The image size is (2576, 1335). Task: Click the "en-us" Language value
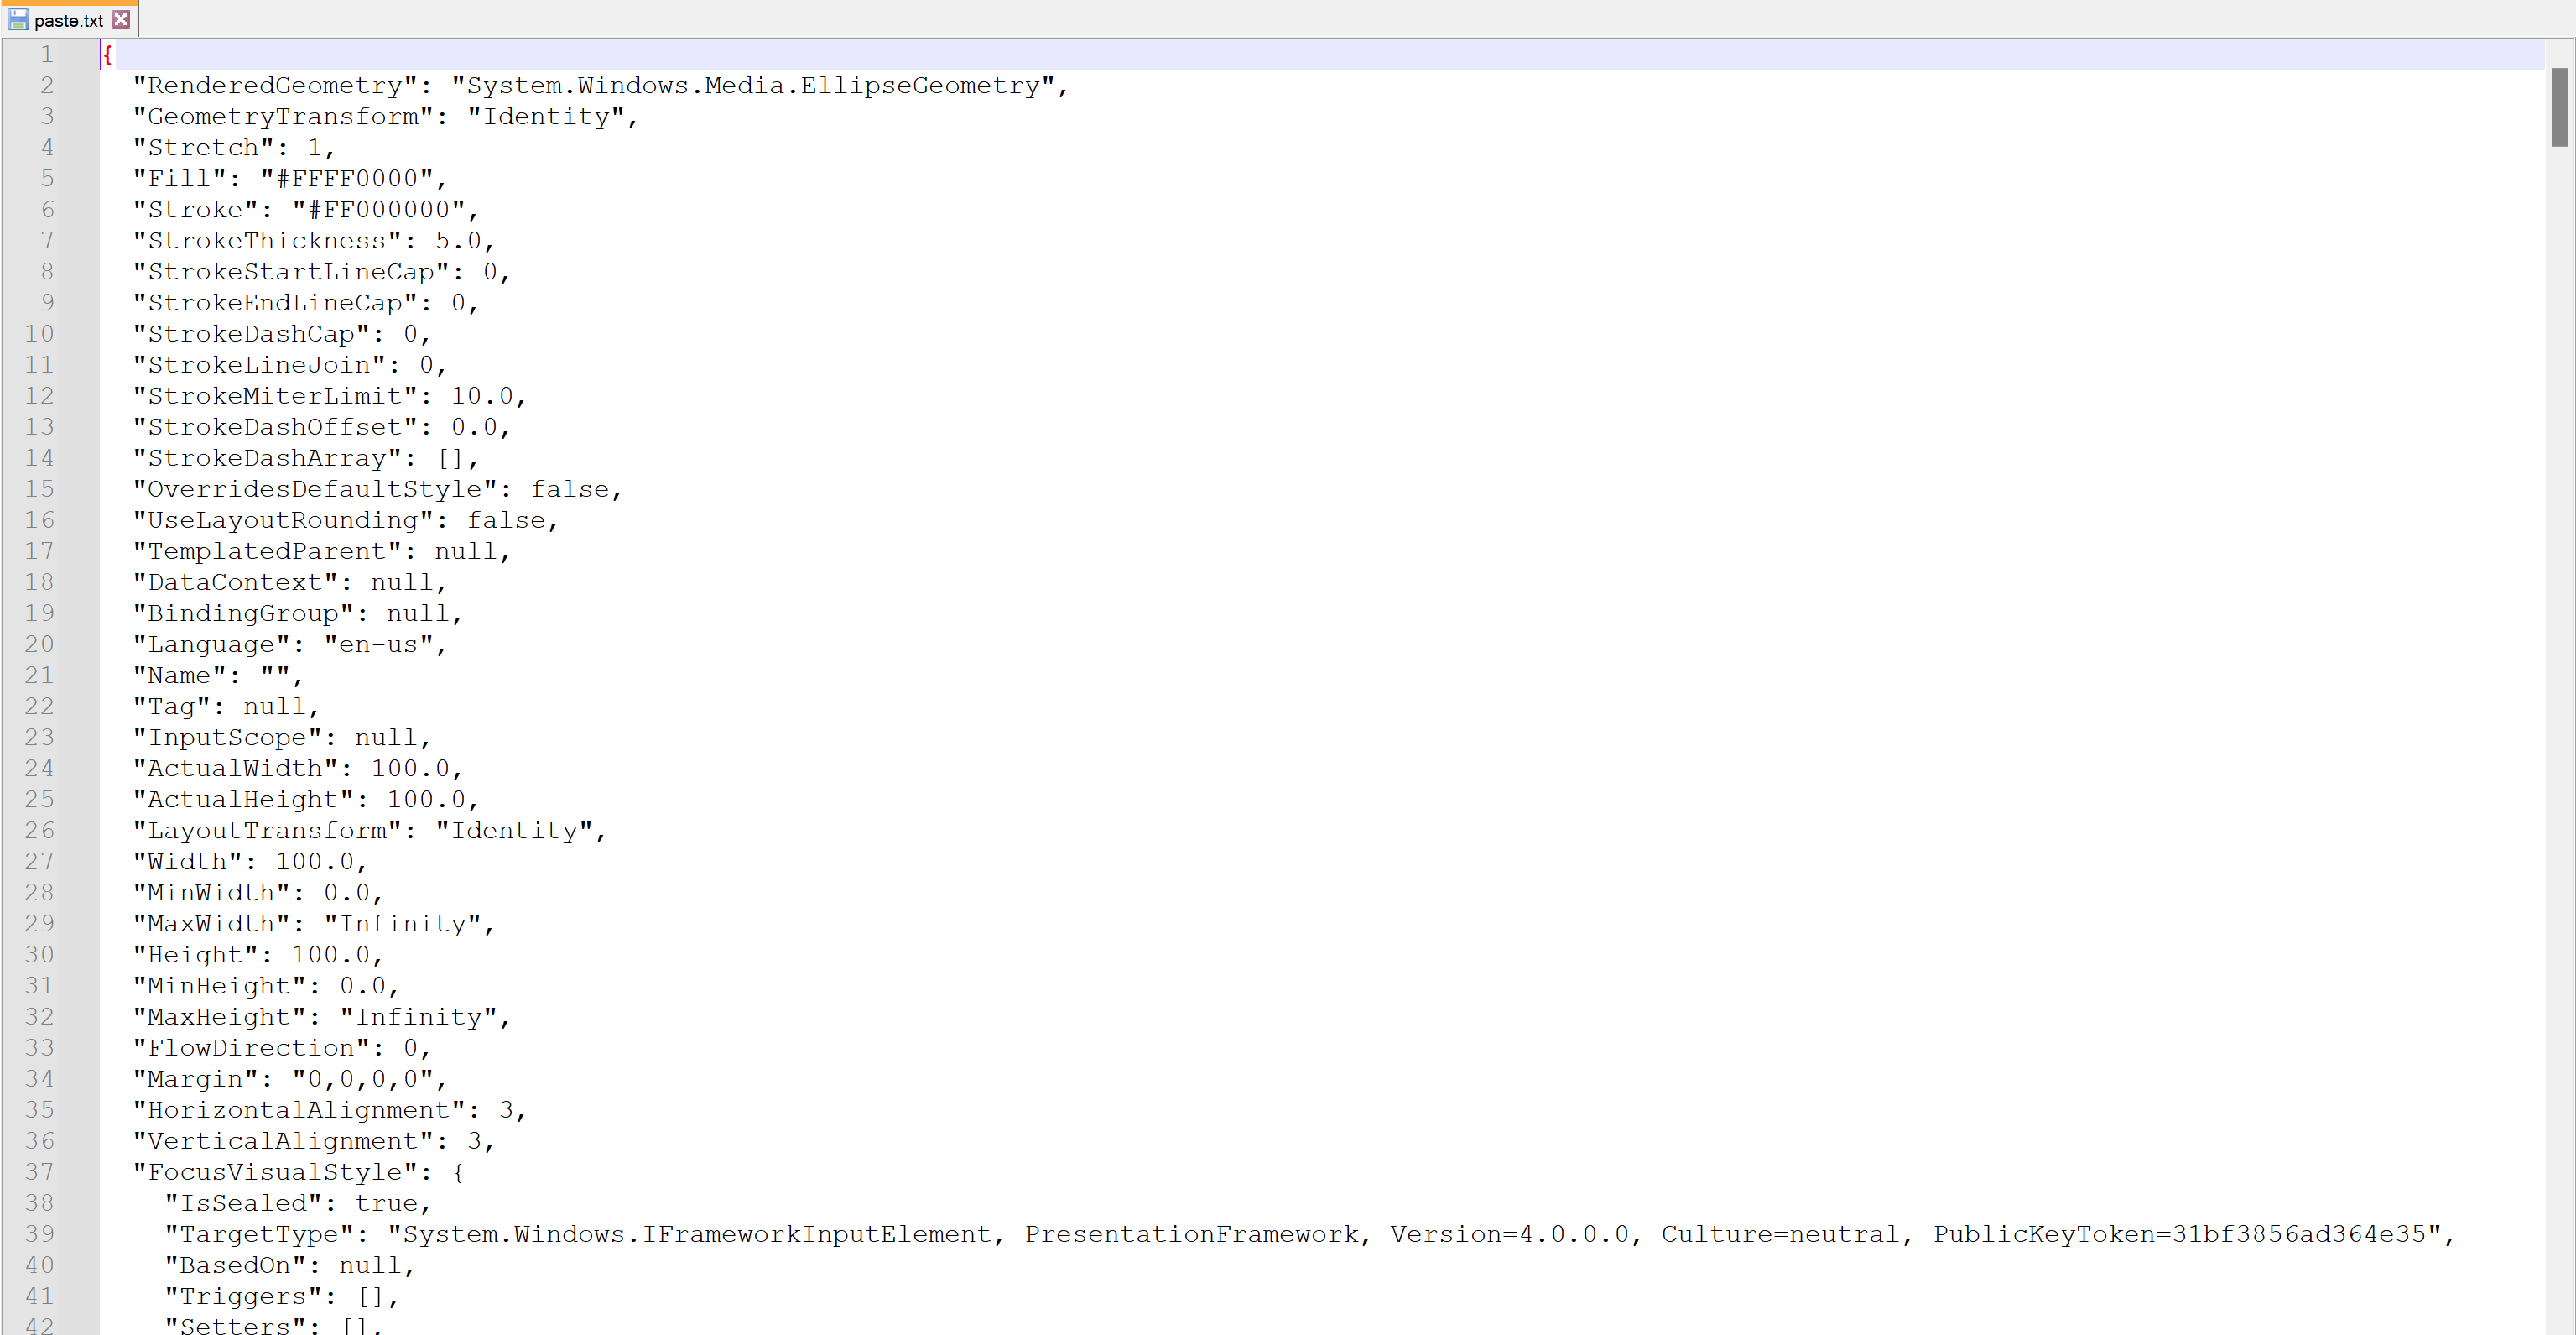pyautogui.click(x=378, y=645)
